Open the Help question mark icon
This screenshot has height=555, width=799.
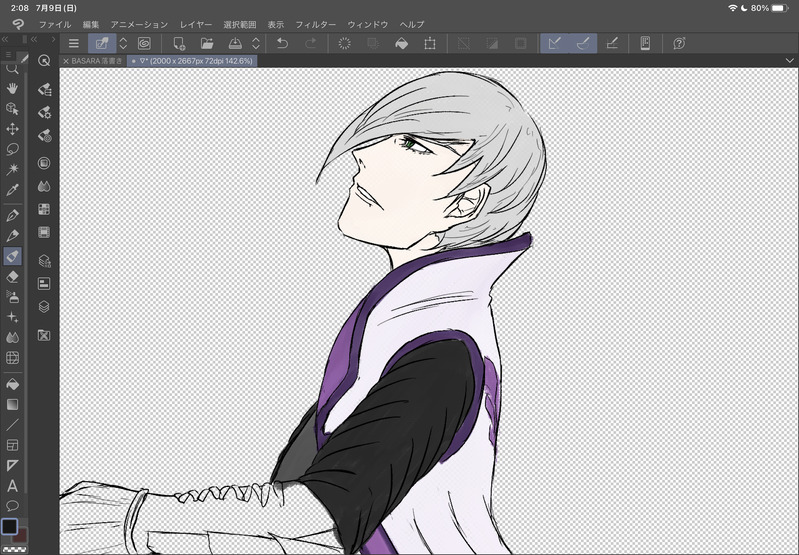tap(679, 43)
